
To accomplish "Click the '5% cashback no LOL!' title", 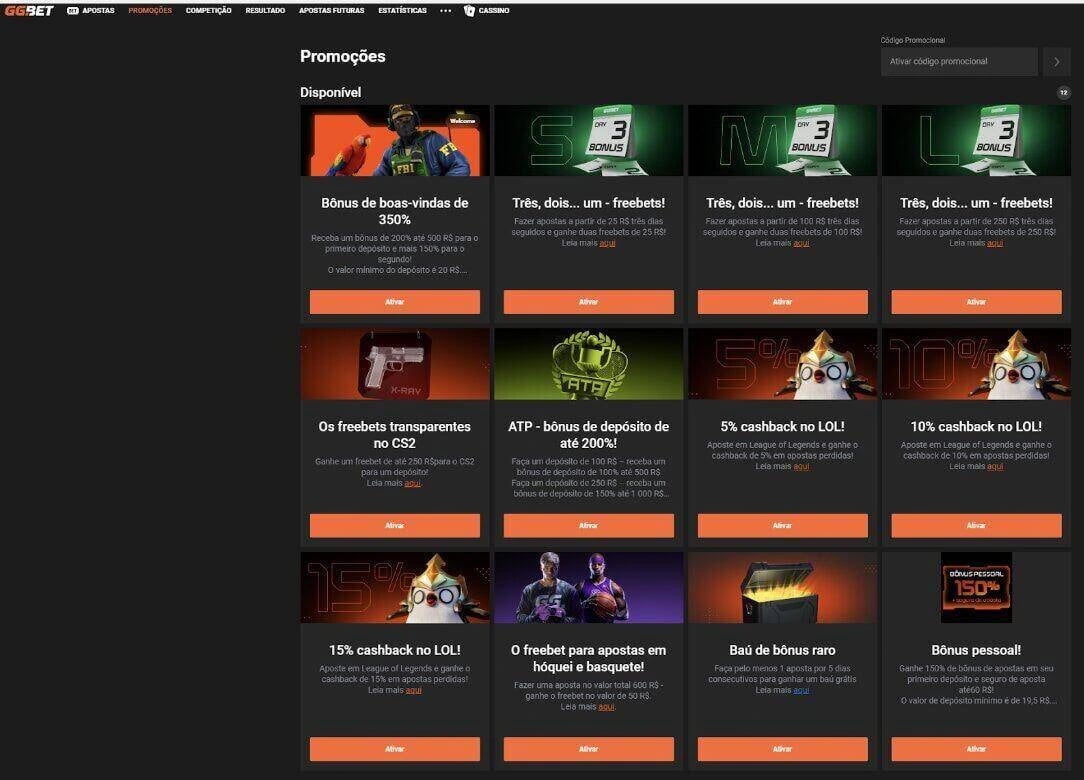I will pos(783,427).
